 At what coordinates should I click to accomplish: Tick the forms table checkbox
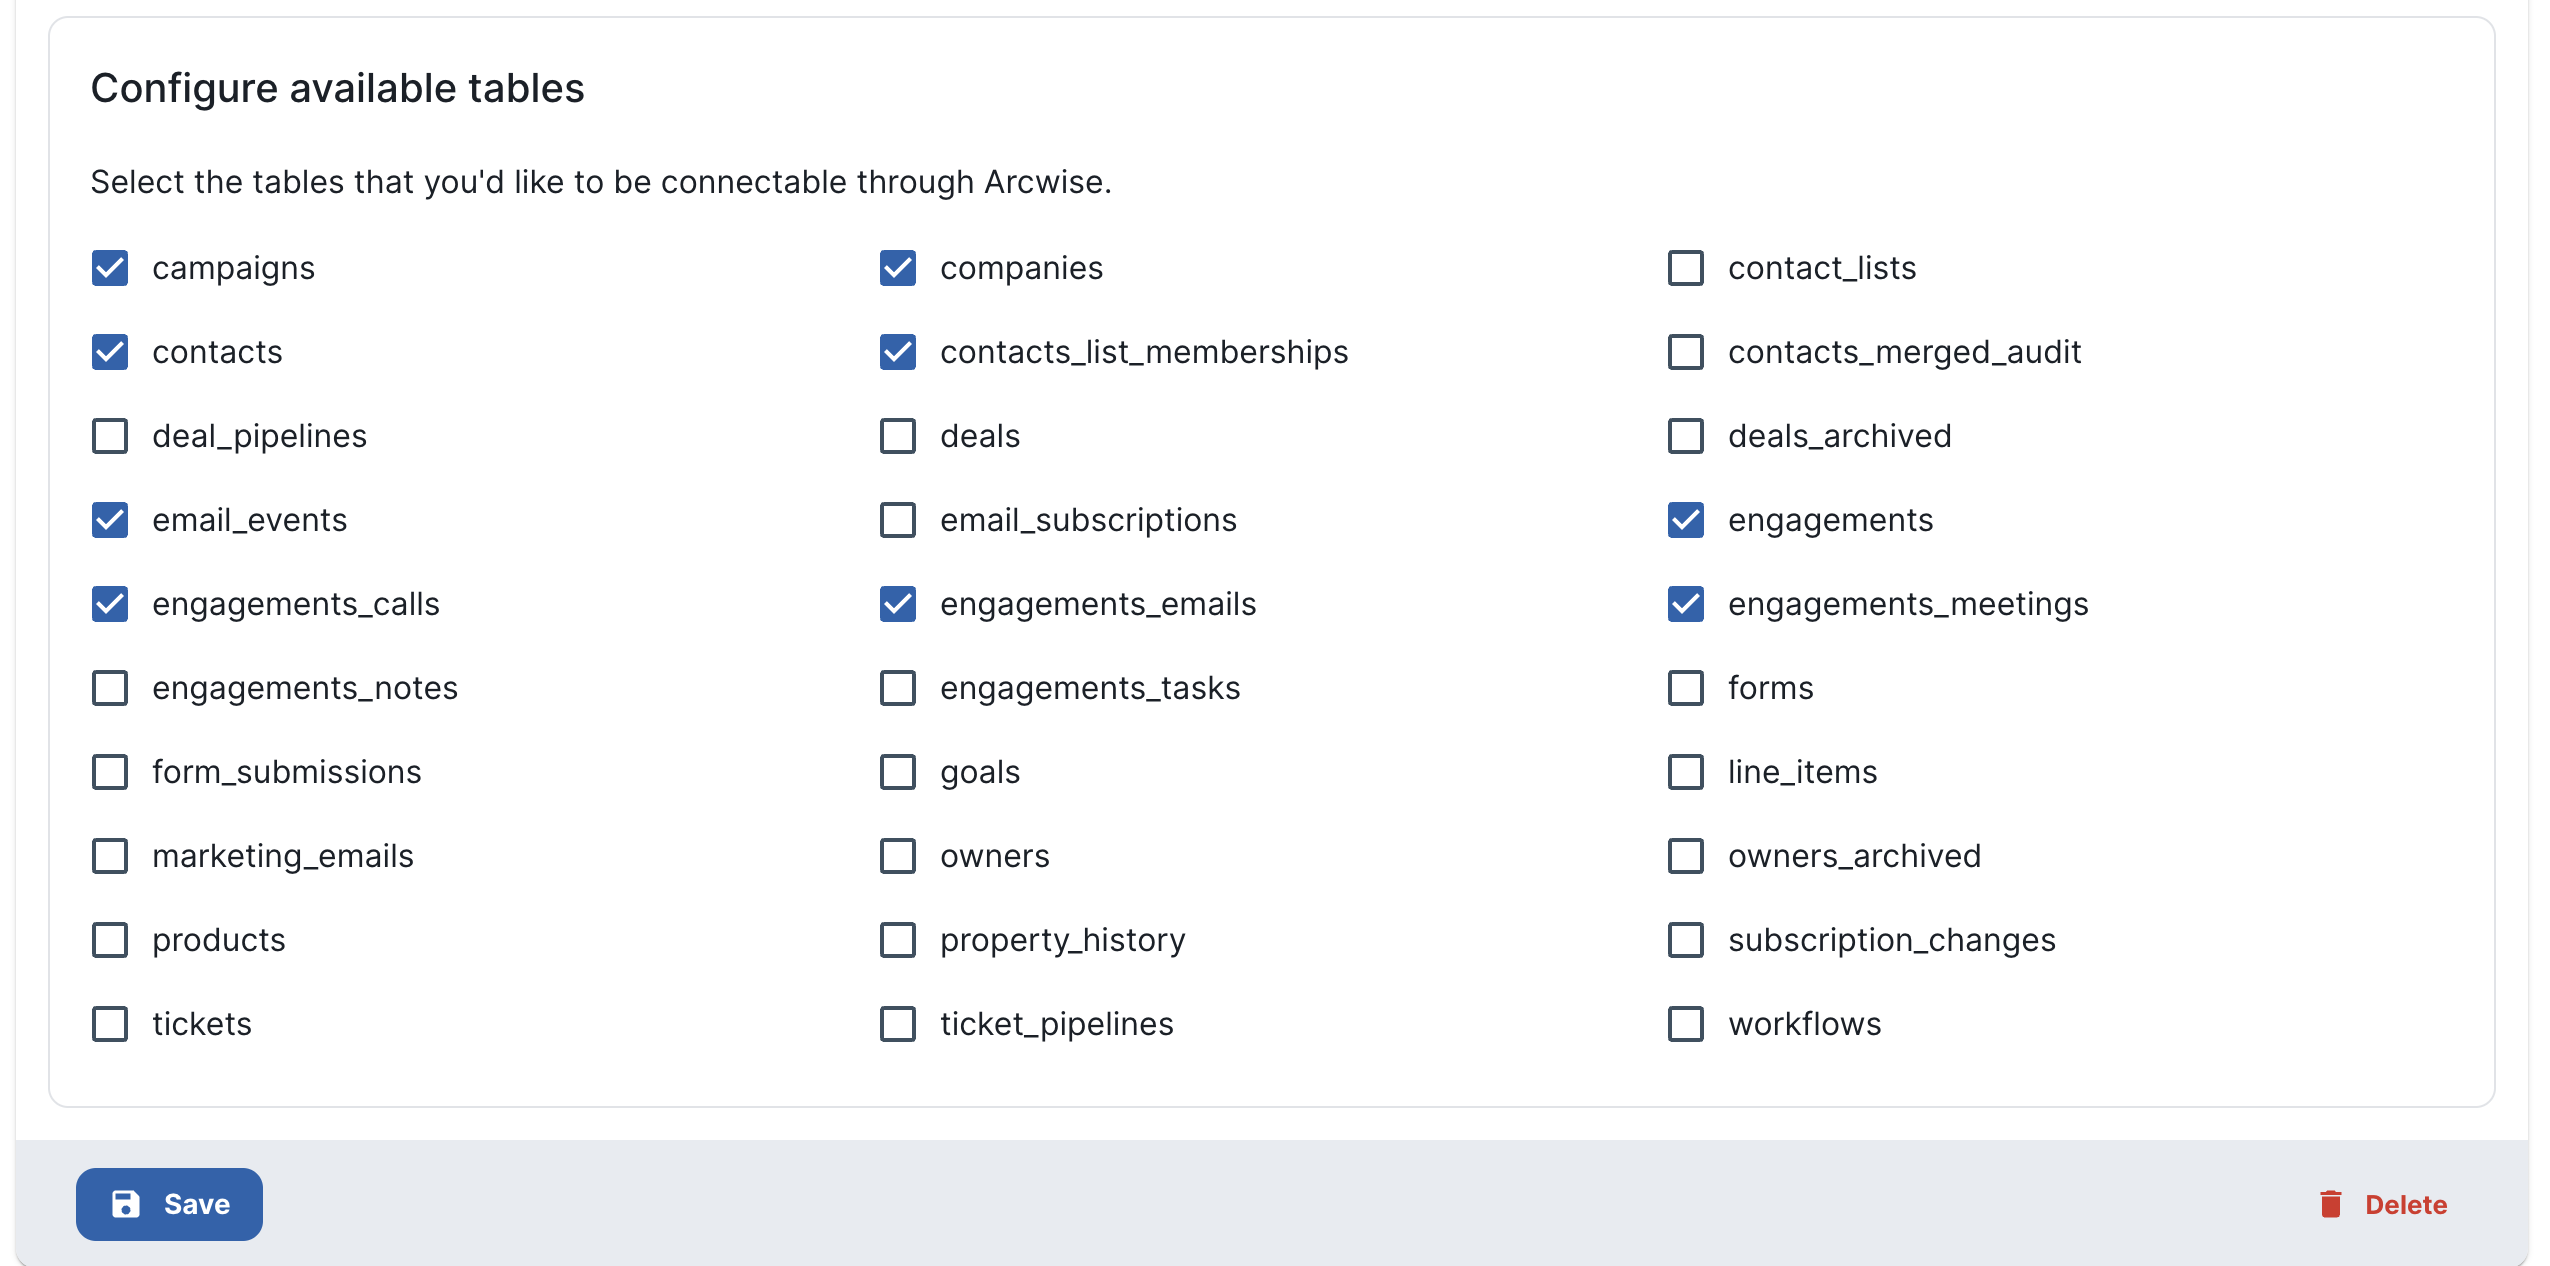(x=1686, y=688)
